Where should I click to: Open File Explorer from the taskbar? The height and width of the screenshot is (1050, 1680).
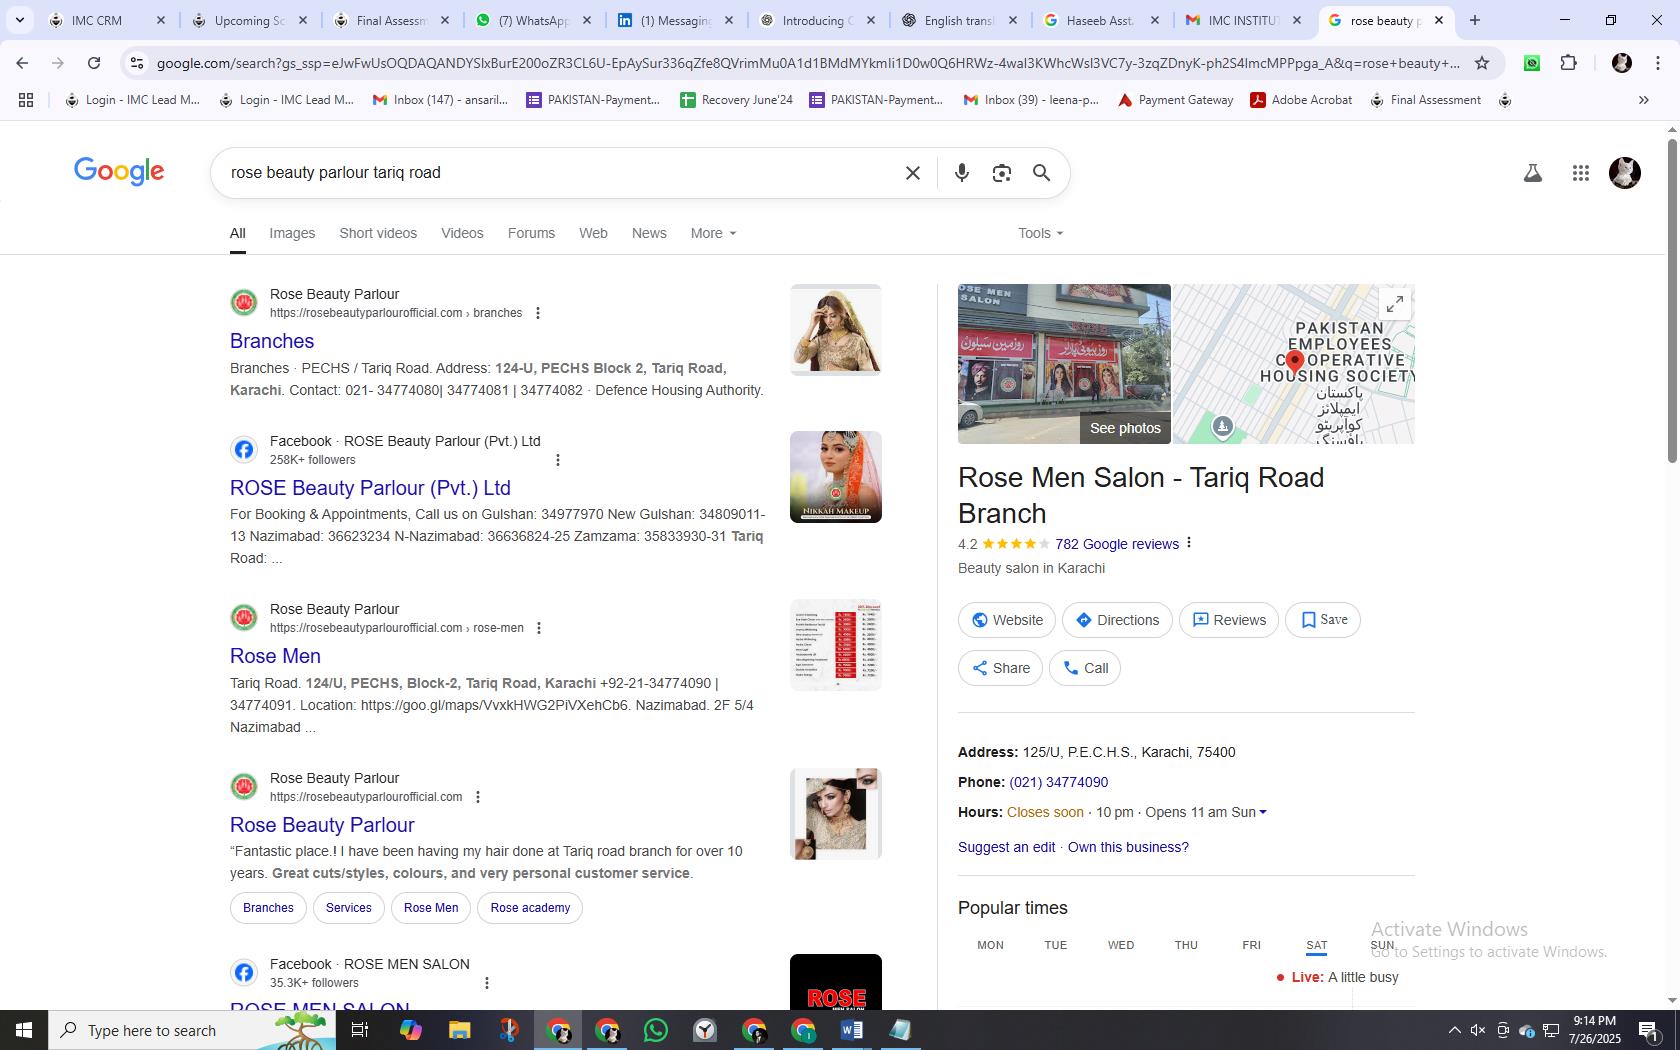point(459,1030)
